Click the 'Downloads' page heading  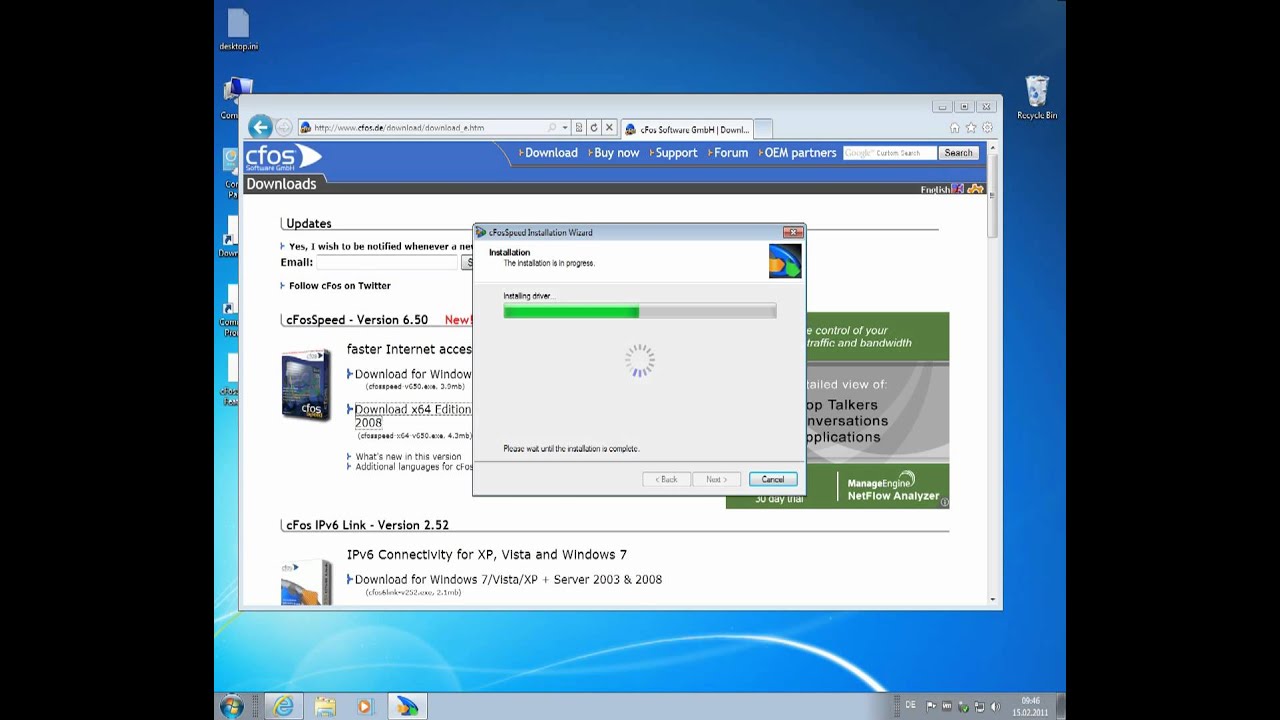[x=281, y=184]
